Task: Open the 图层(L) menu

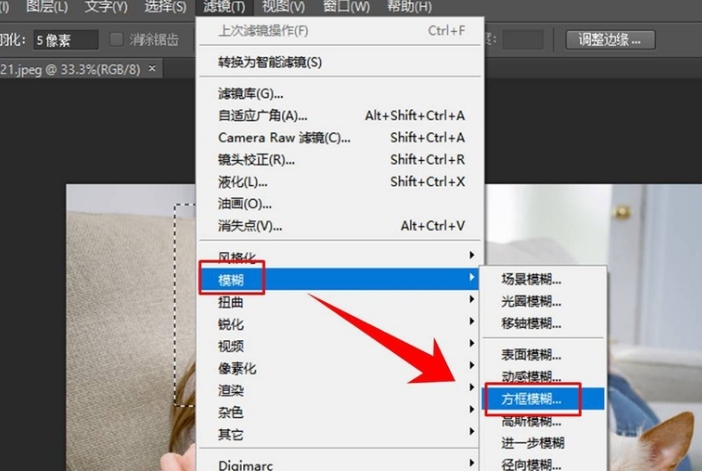Action: pyautogui.click(x=47, y=6)
